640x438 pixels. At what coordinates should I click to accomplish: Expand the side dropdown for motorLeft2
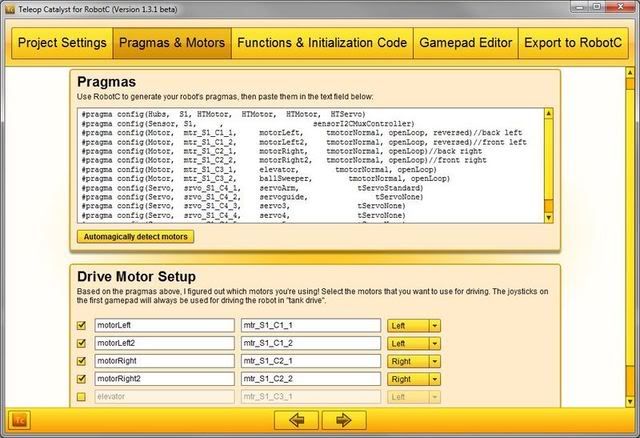tap(434, 343)
